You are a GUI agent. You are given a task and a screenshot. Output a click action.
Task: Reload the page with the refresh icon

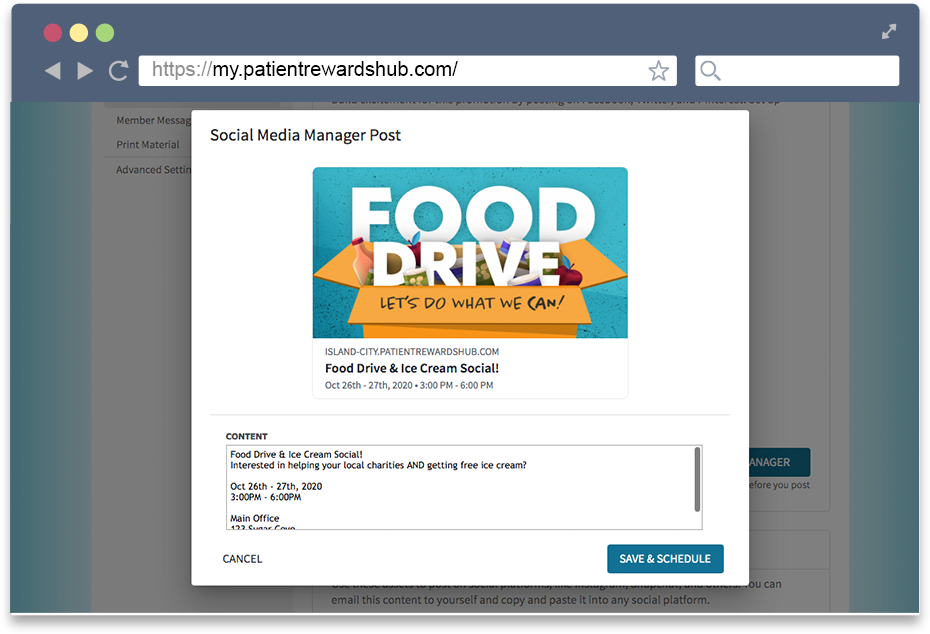point(119,71)
